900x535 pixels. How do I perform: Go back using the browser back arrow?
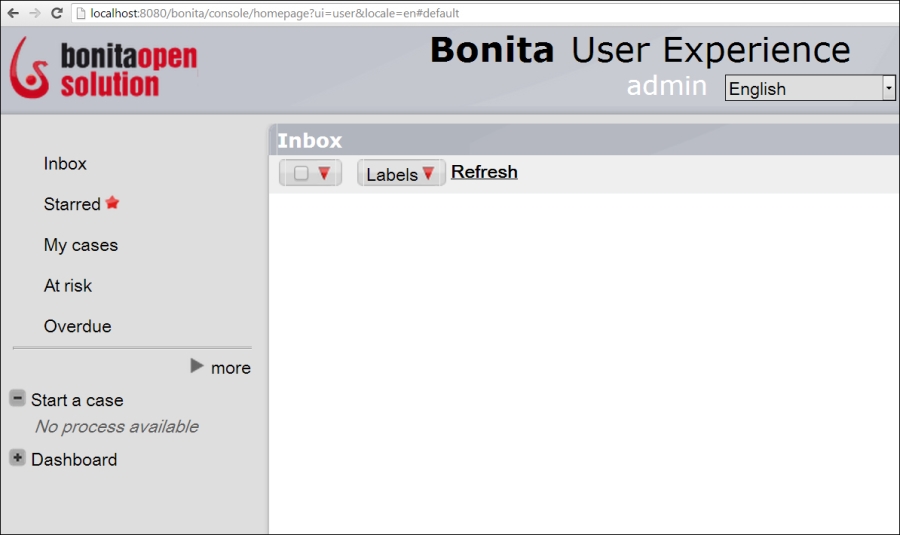coord(13,13)
